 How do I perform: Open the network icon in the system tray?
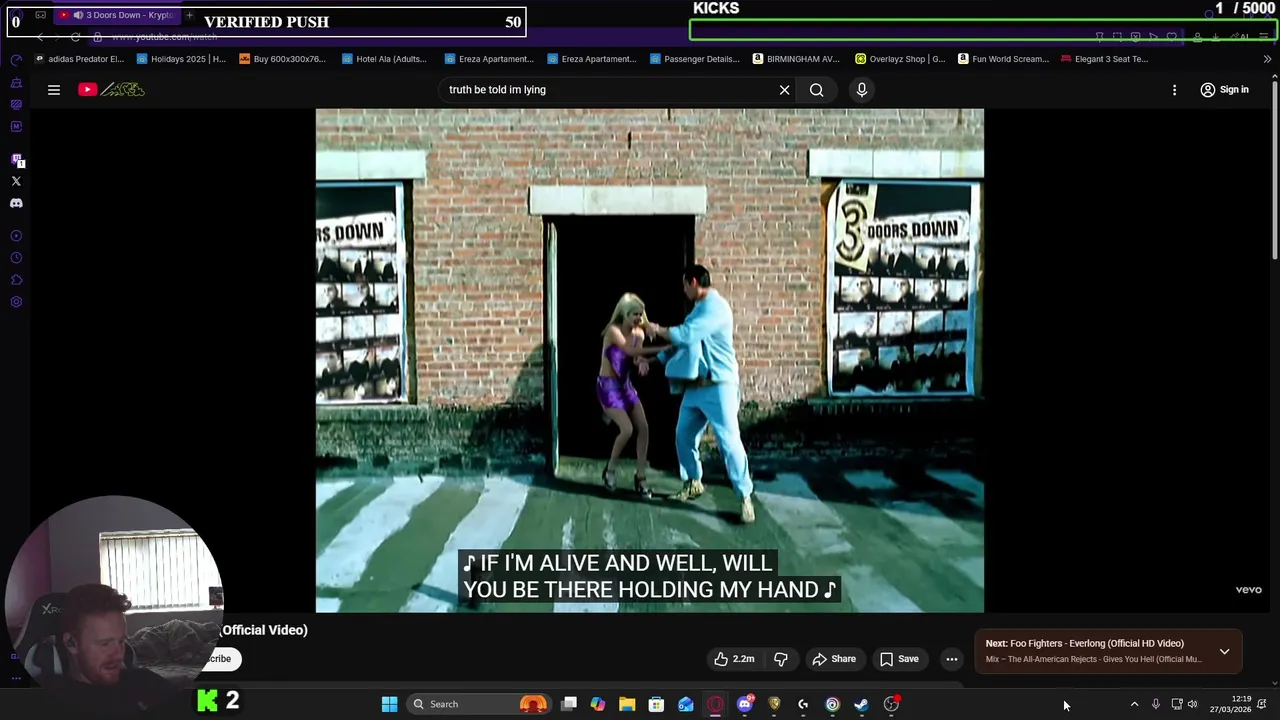[x=1177, y=704]
